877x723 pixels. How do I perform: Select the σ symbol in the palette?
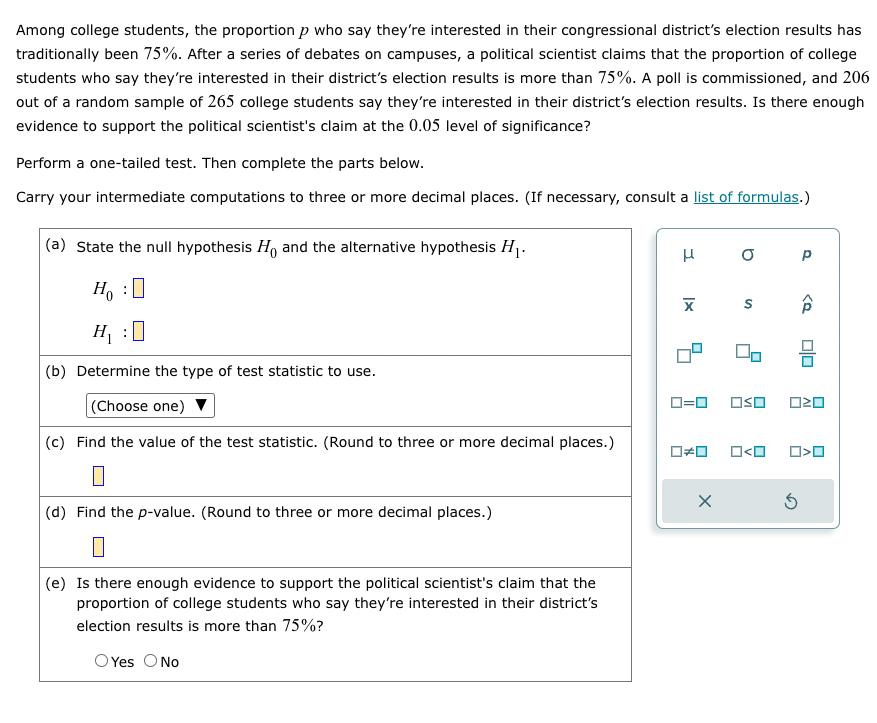tap(748, 254)
